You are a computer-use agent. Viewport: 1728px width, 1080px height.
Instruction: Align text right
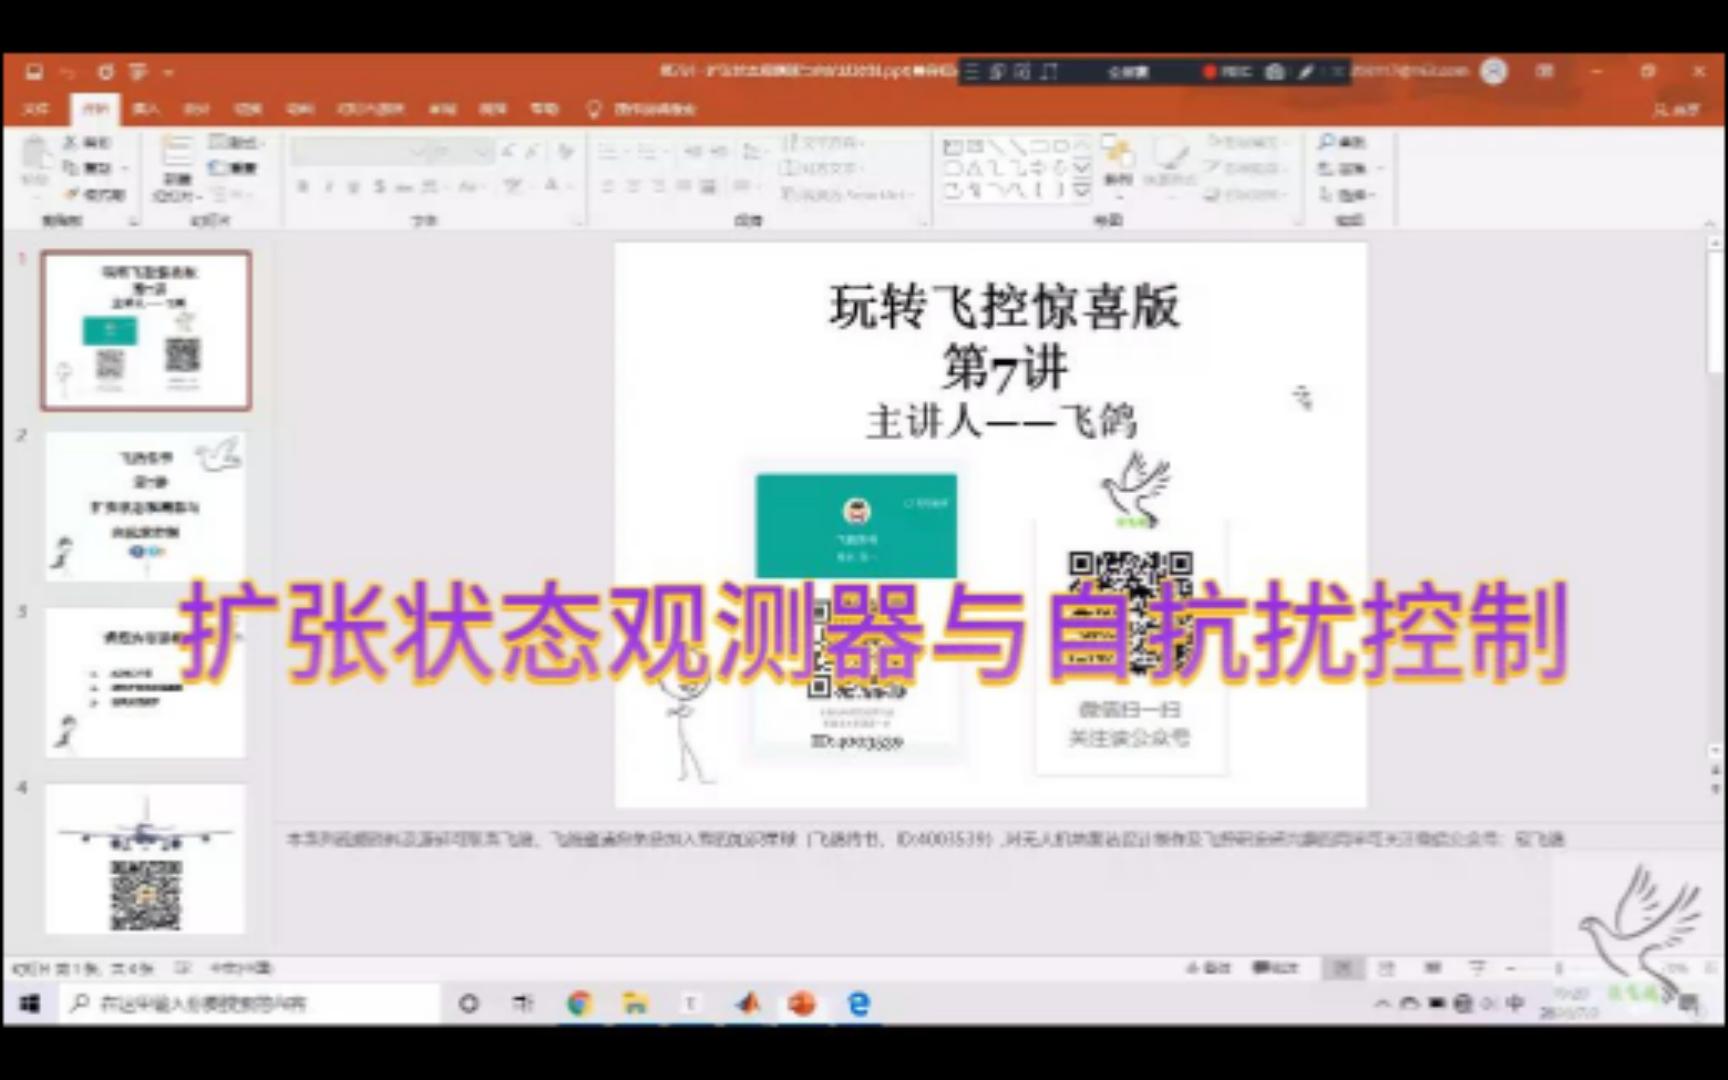(658, 186)
